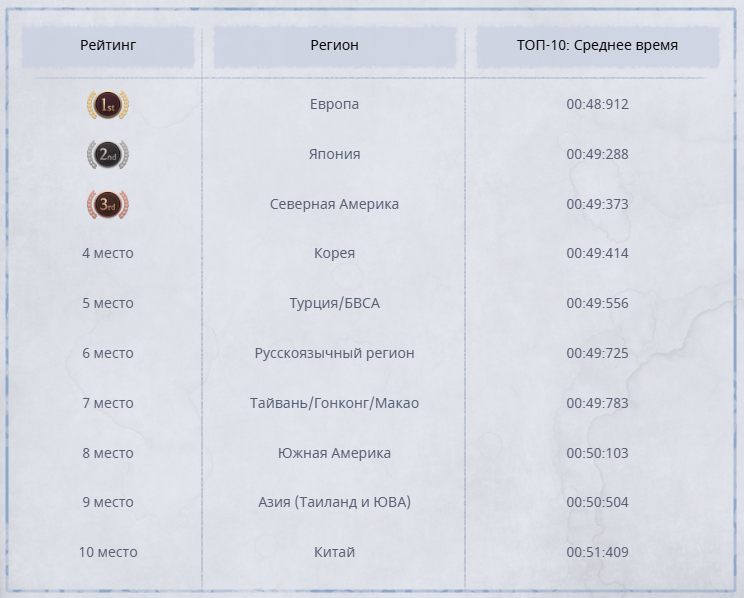Screen dimensions: 744x598
Task: Select the Китай region row
Action: tap(334, 552)
